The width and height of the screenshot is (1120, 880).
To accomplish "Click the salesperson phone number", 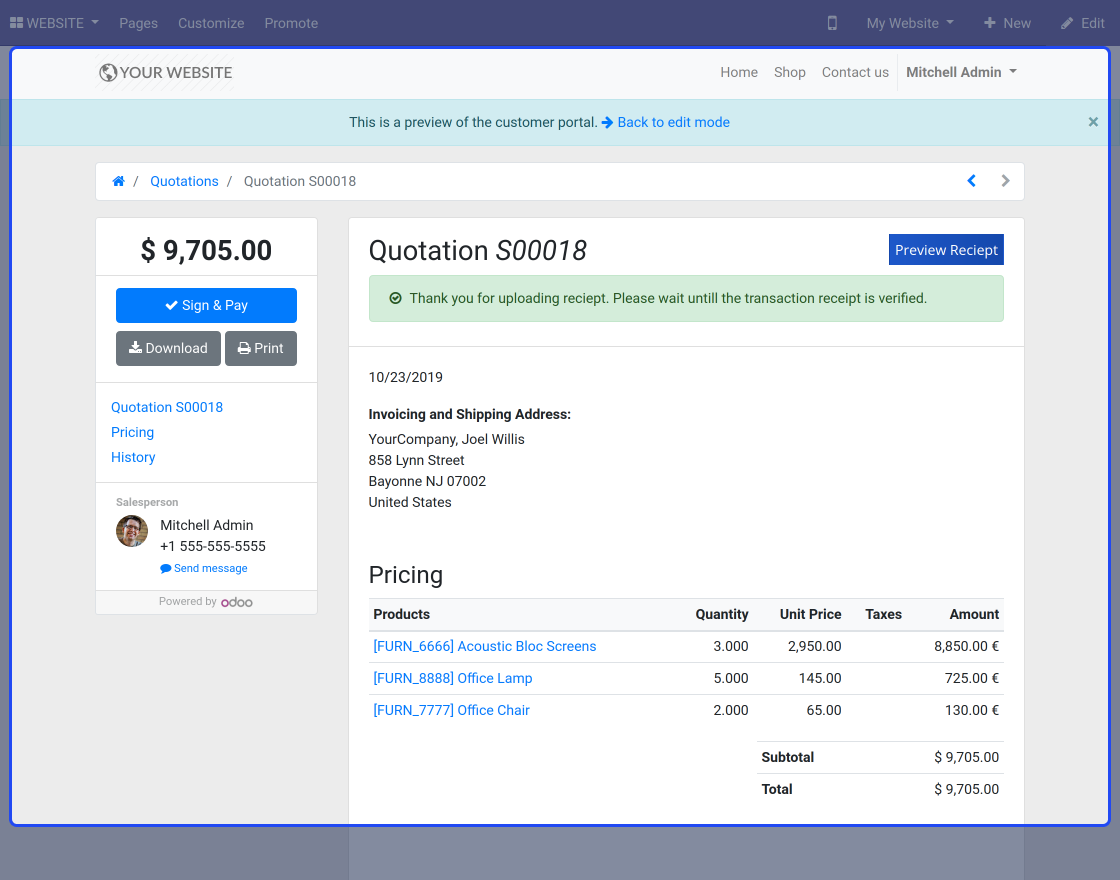I will [x=213, y=546].
